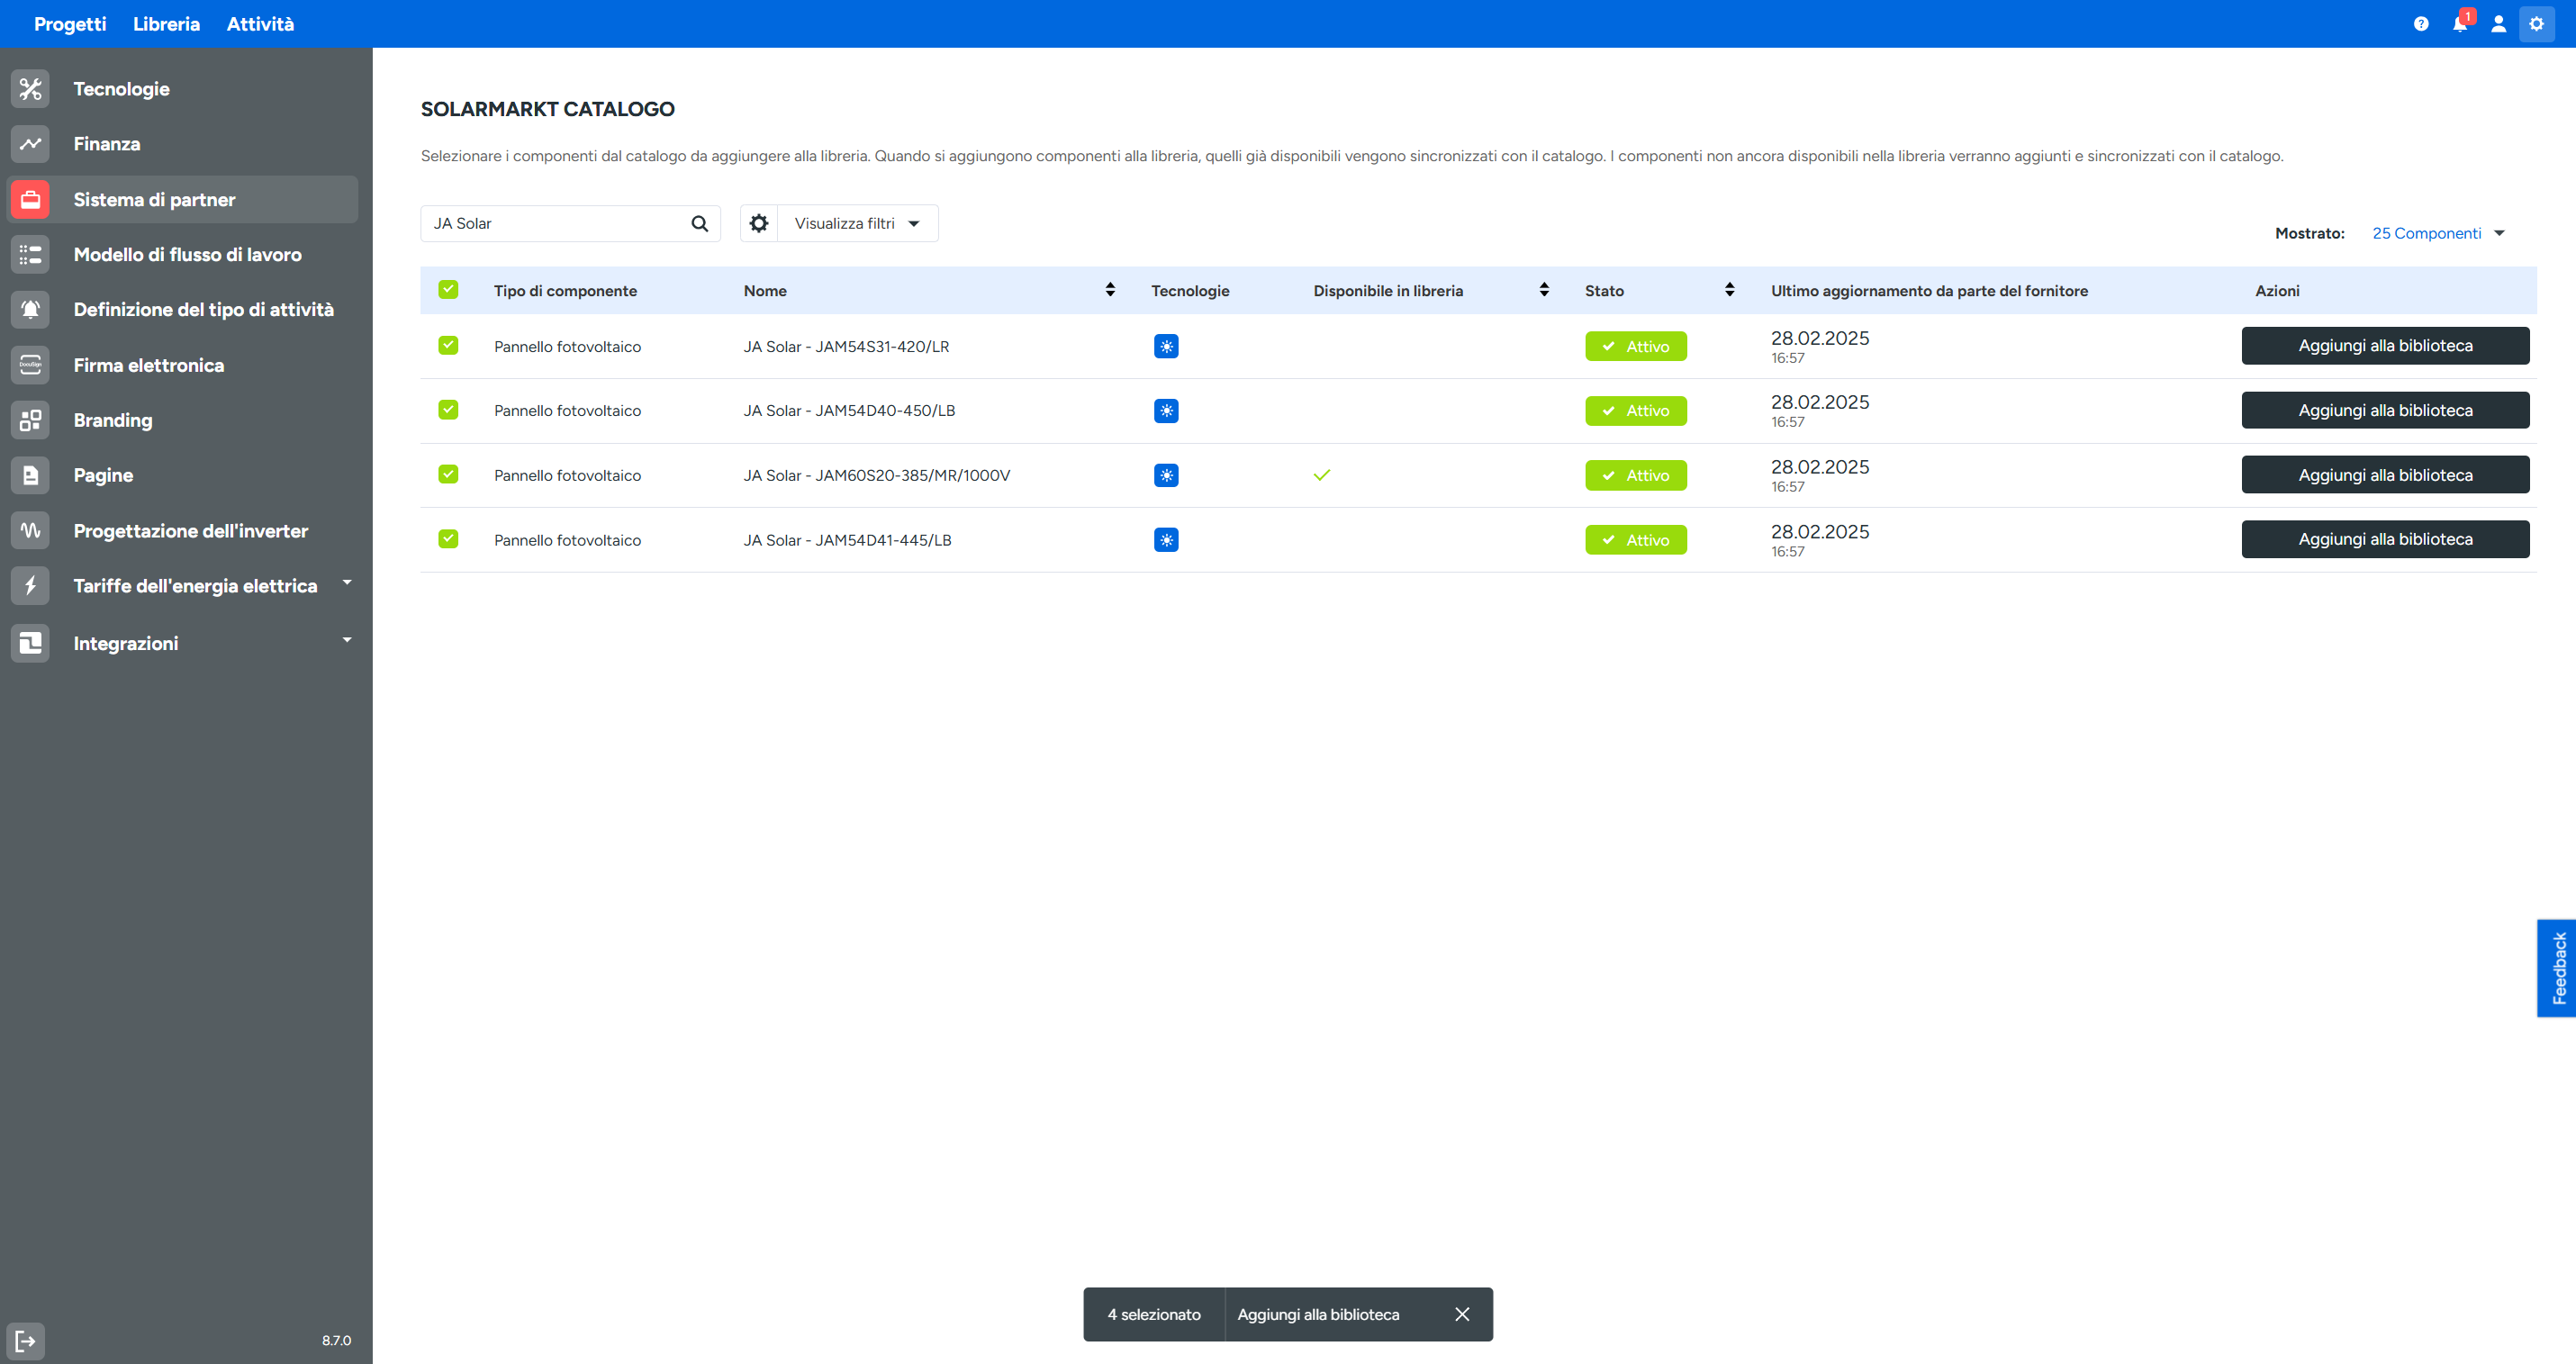The width and height of the screenshot is (2576, 1364).
Task: Click the logout icon in sidebar
Action: [26, 1340]
